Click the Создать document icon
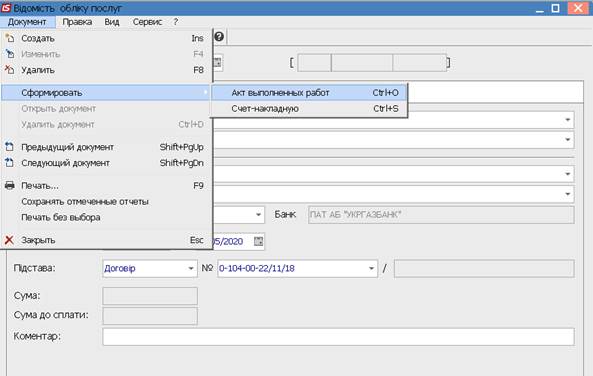Image resolution: width=593 pixels, height=376 pixels. coord(9,38)
